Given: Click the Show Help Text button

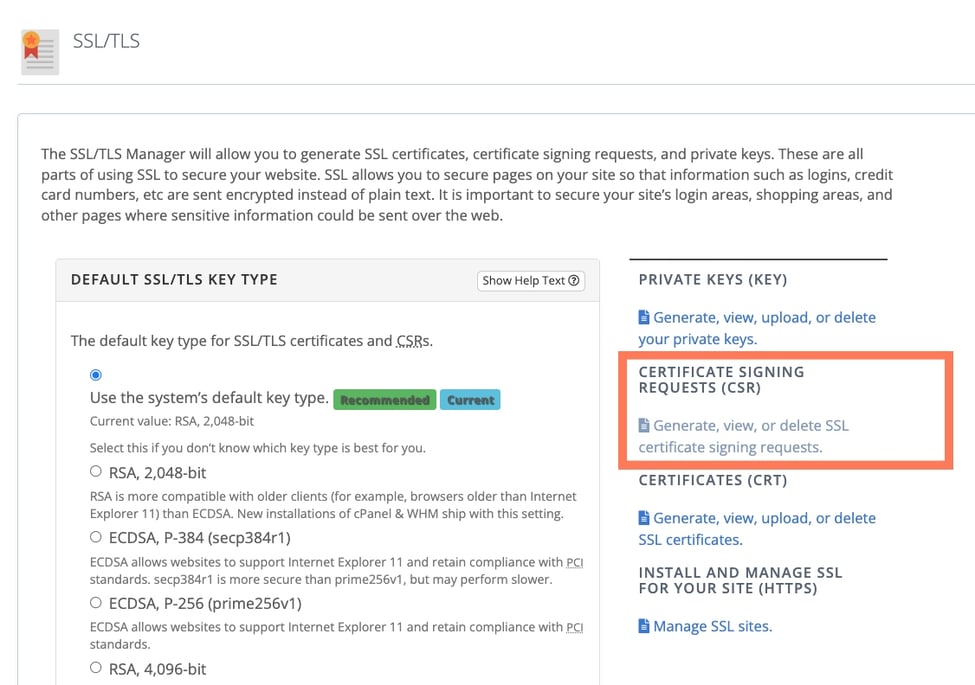Looking at the screenshot, I should (x=530, y=280).
